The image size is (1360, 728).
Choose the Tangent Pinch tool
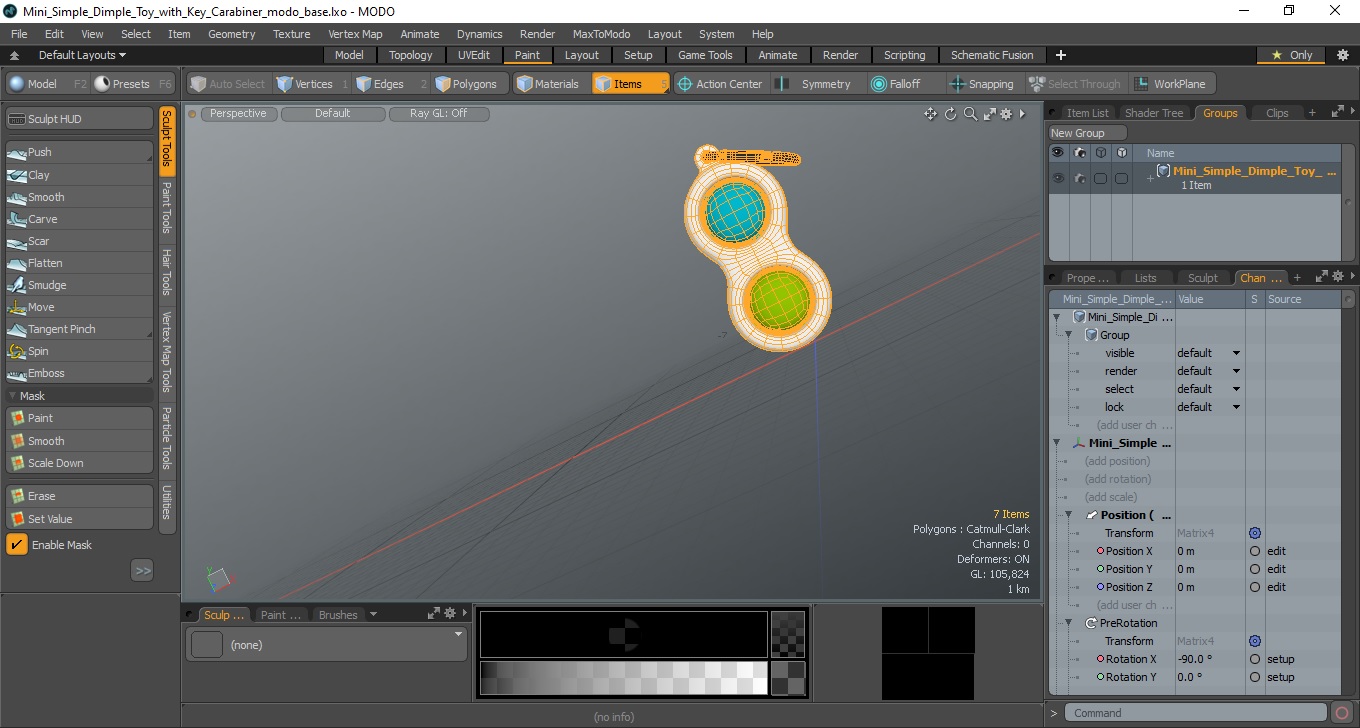pos(80,329)
